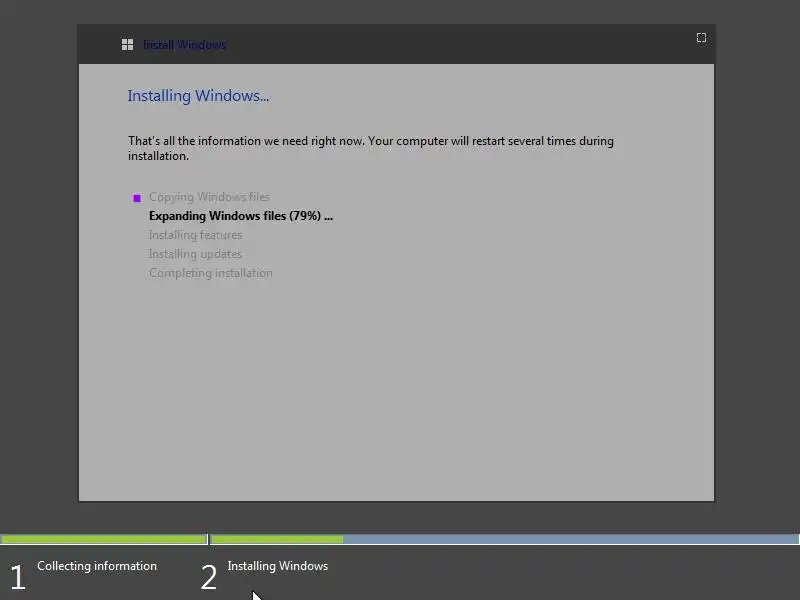This screenshot has height=600, width=800.
Task: Click the large step number 1
Action: pos(17,578)
